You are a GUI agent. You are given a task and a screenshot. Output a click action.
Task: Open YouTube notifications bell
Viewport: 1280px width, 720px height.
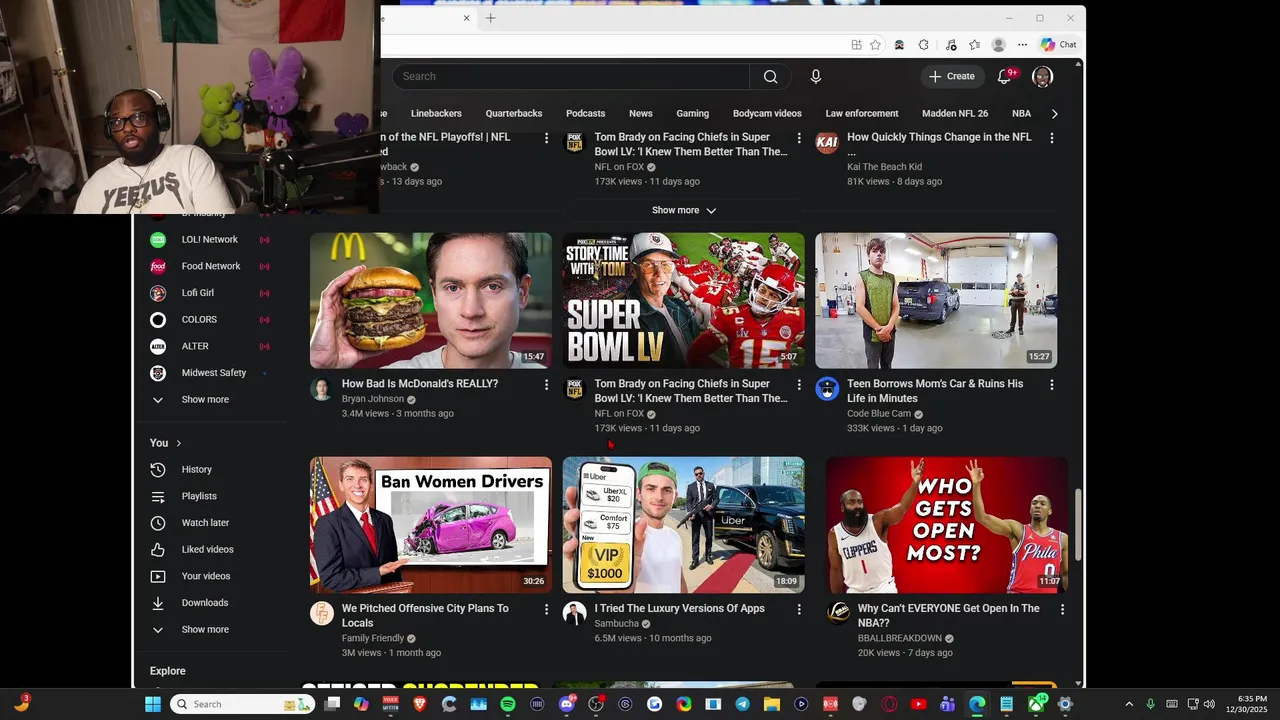click(1005, 76)
